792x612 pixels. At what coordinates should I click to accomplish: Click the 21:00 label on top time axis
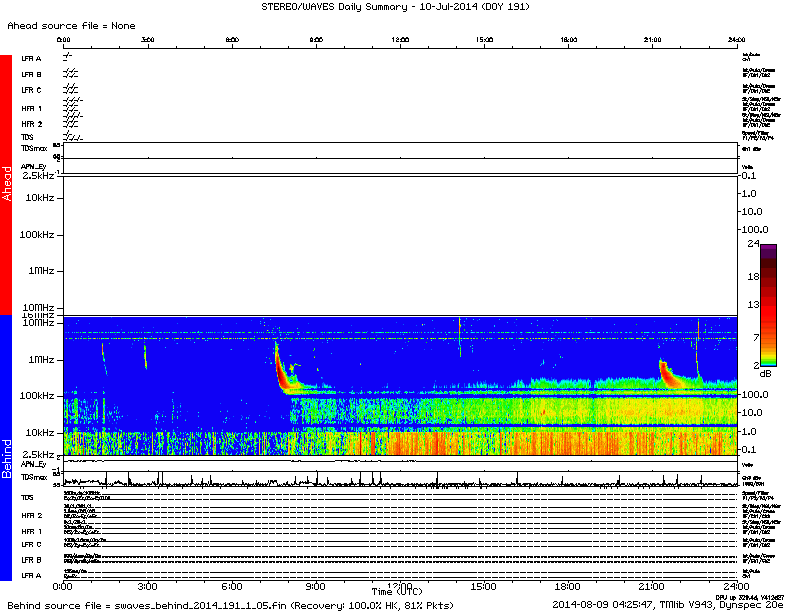tap(653, 40)
